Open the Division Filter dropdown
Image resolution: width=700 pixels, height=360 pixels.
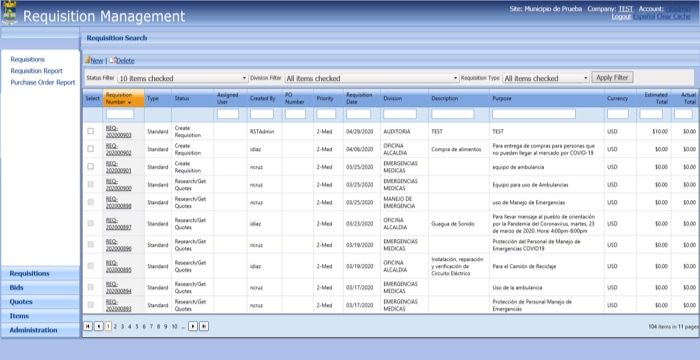371,78
